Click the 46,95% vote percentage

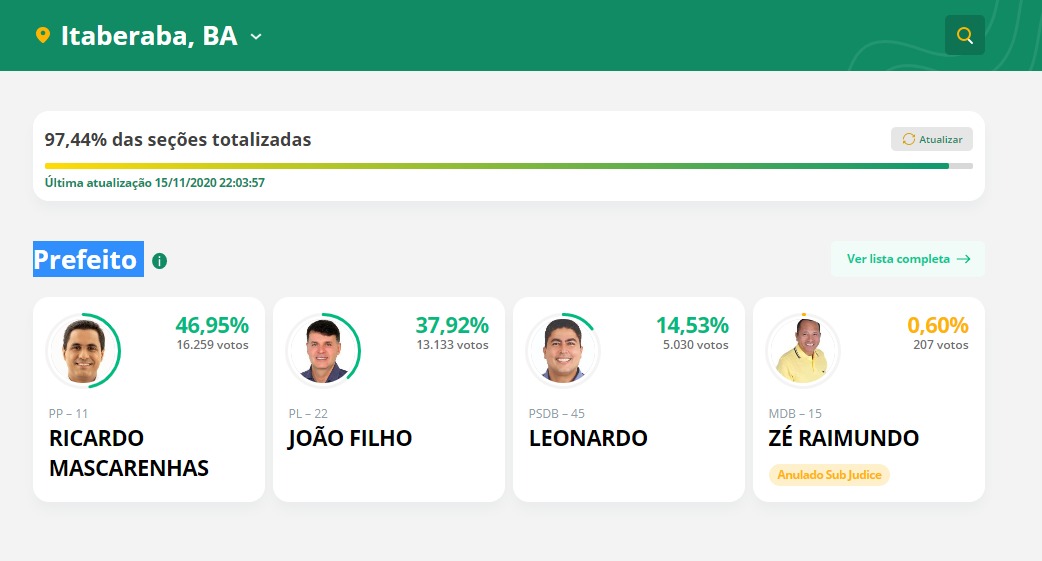(212, 325)
